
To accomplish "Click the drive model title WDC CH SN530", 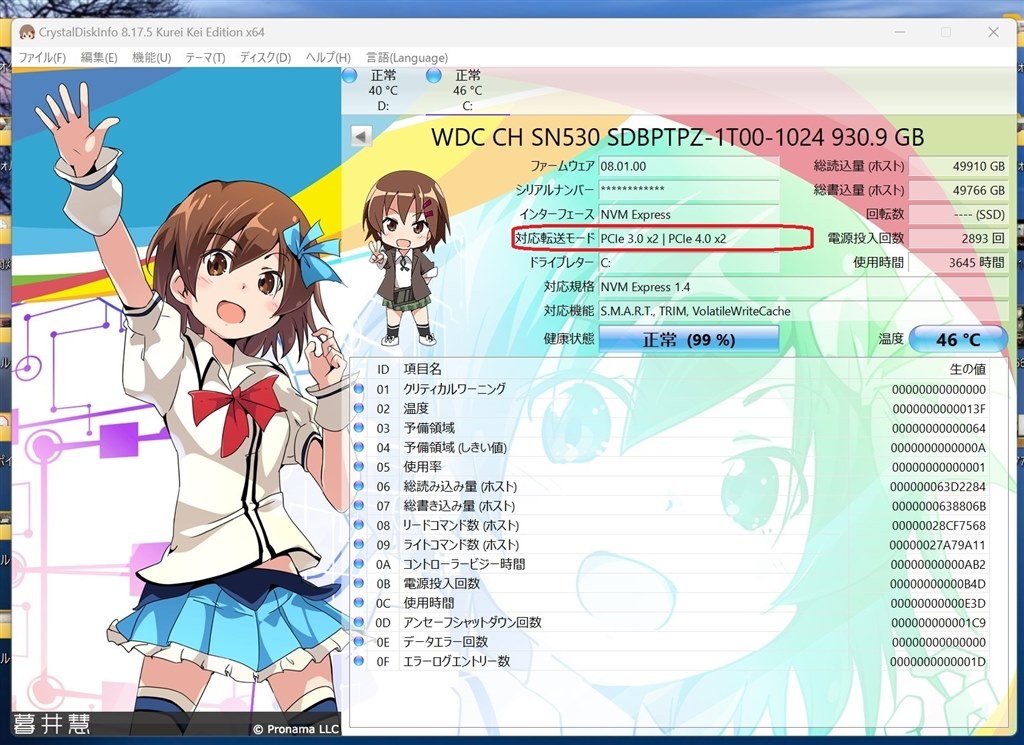I will coord(678,137).
